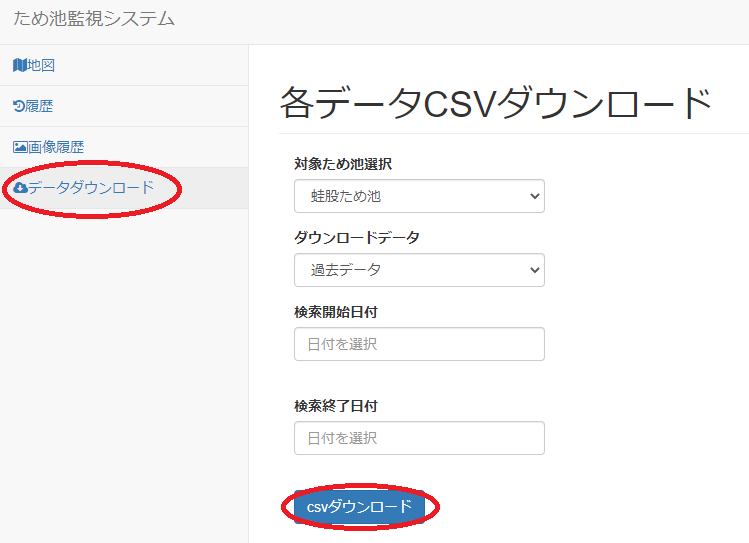Click the ダウンロードデータ field label
Image resolution: width=749 pixels, height=543 pixels.
pos(356,237)
